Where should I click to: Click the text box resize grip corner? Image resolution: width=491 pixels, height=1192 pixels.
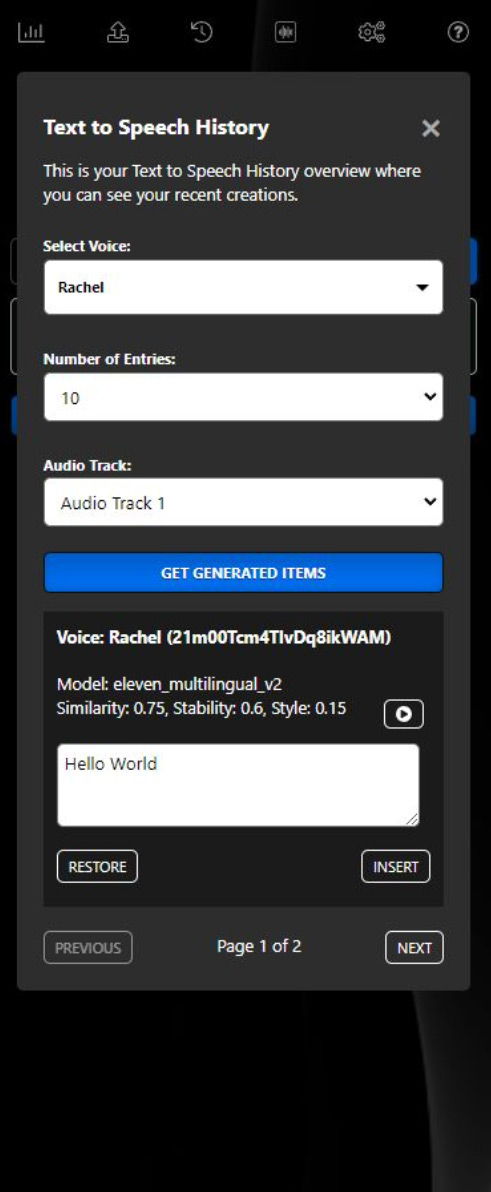tap(412, 819)
